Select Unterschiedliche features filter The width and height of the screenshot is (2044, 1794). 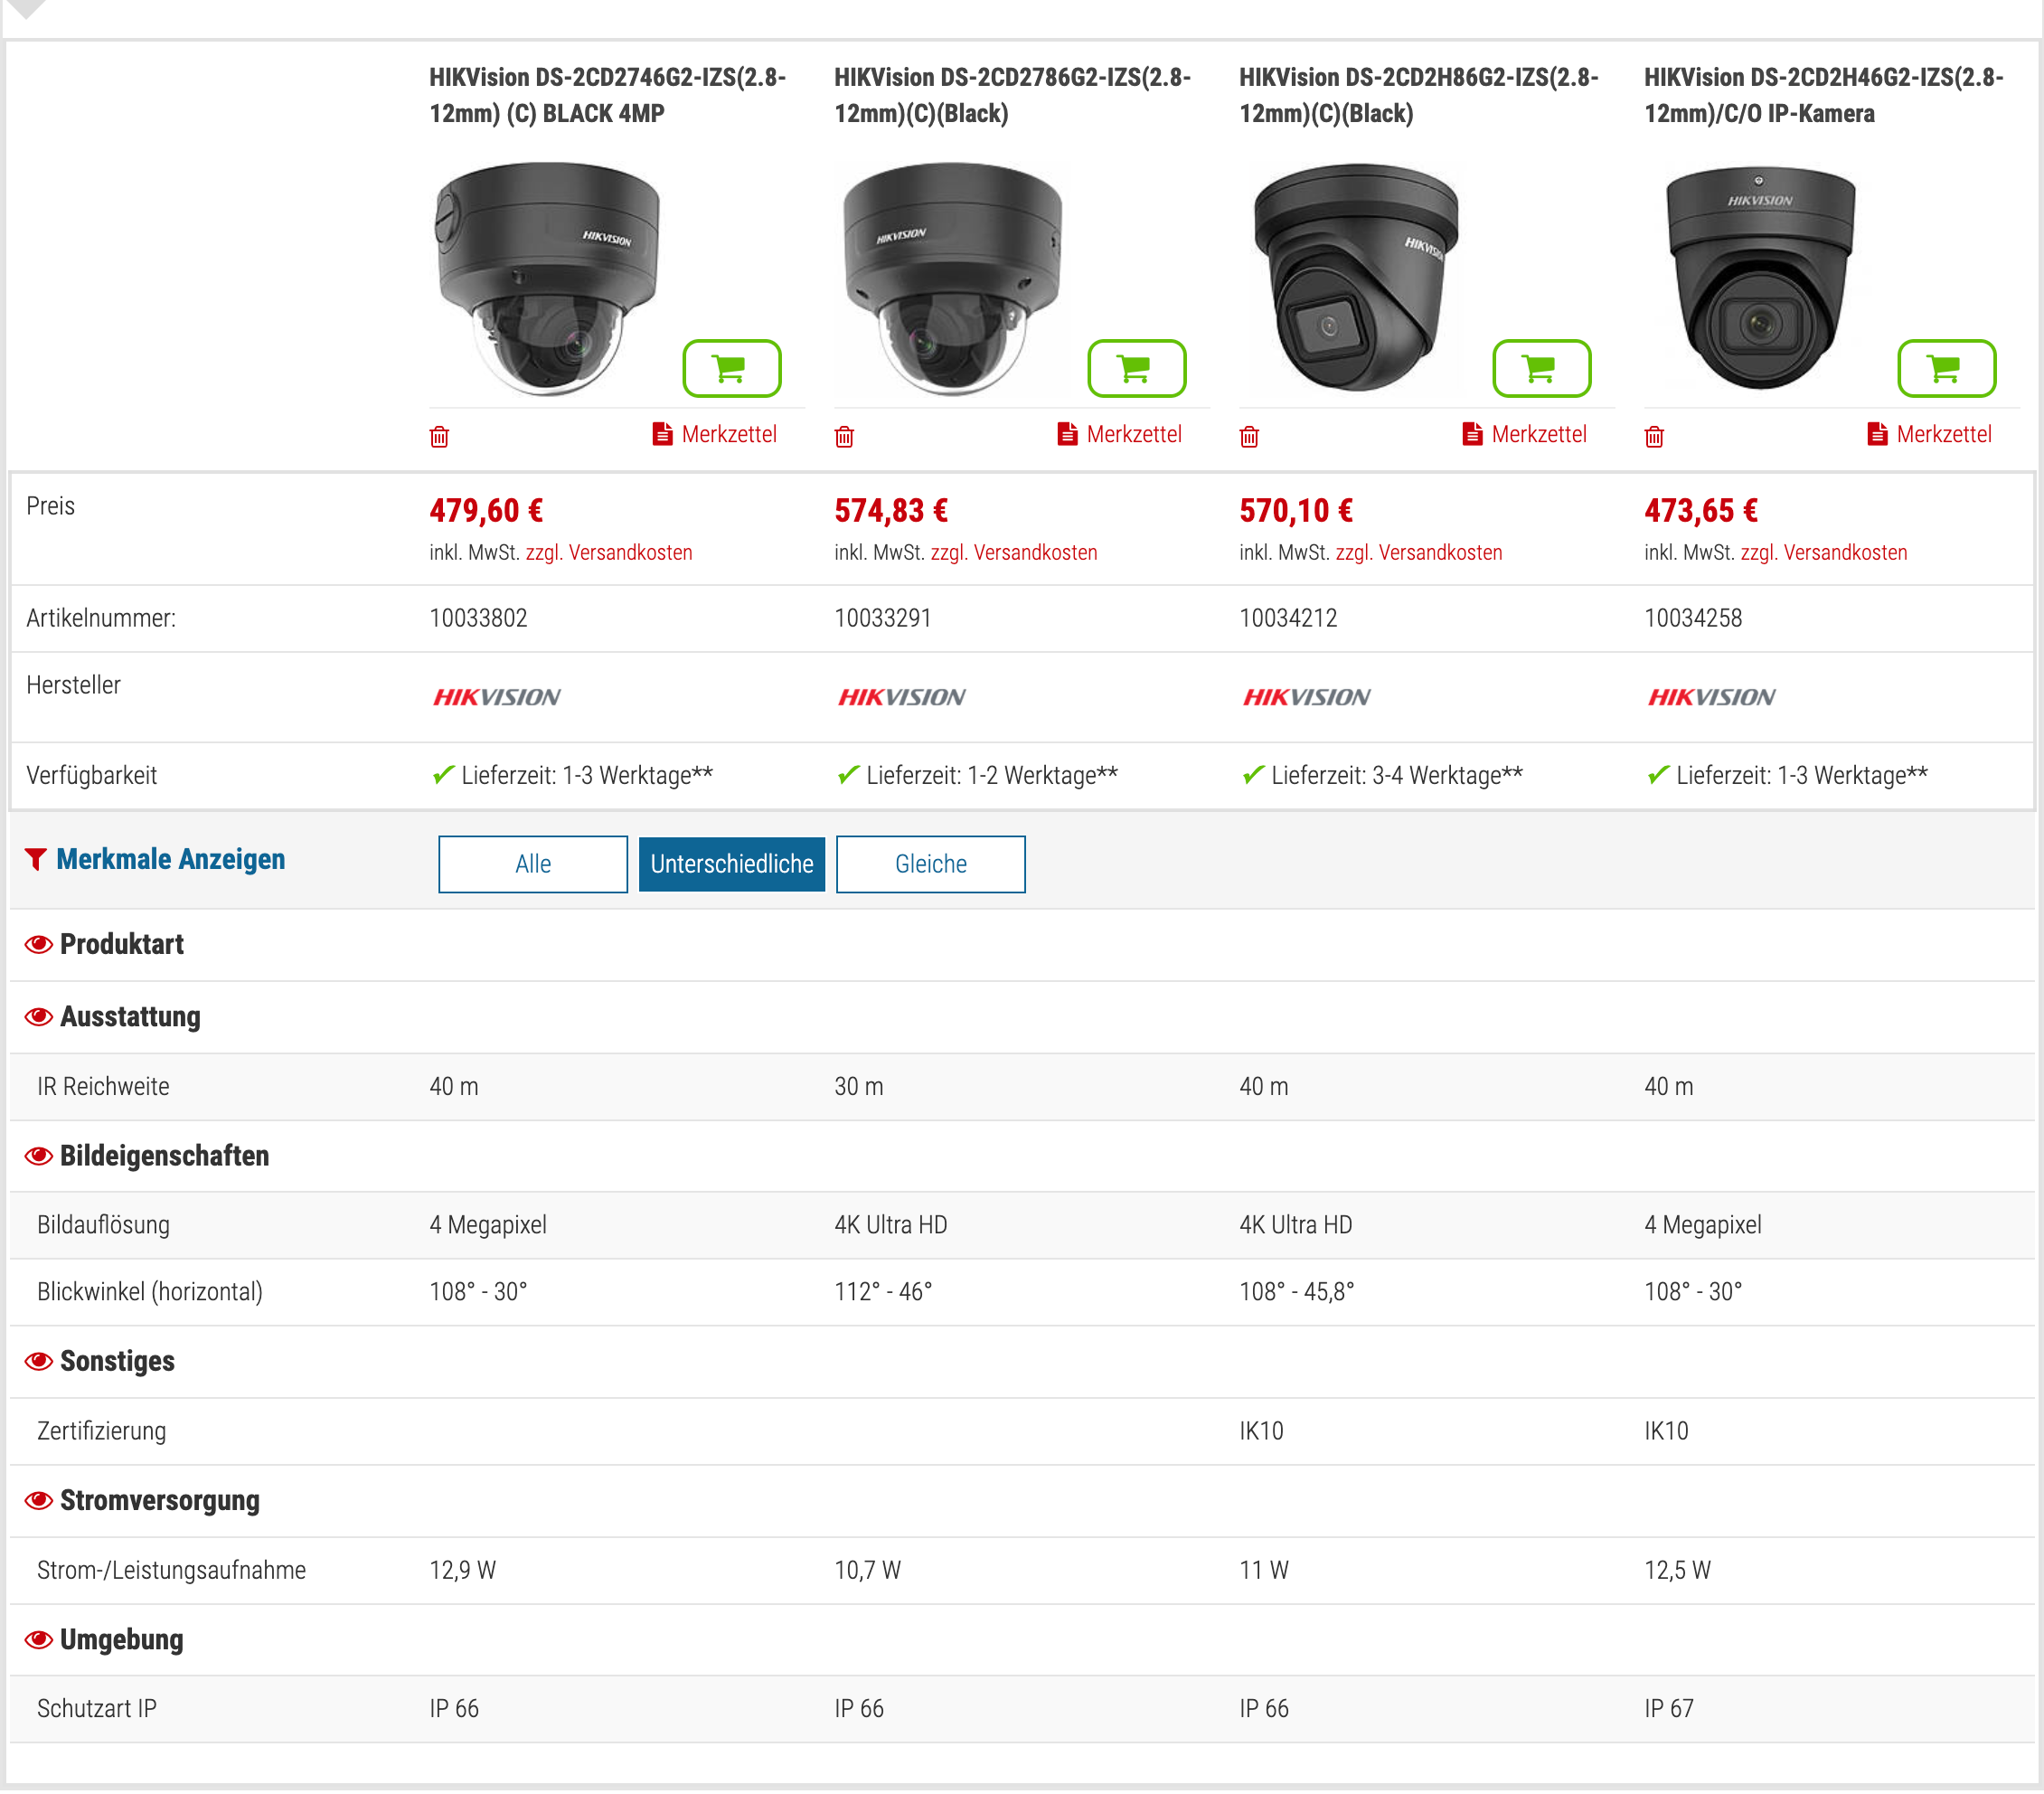731,864
